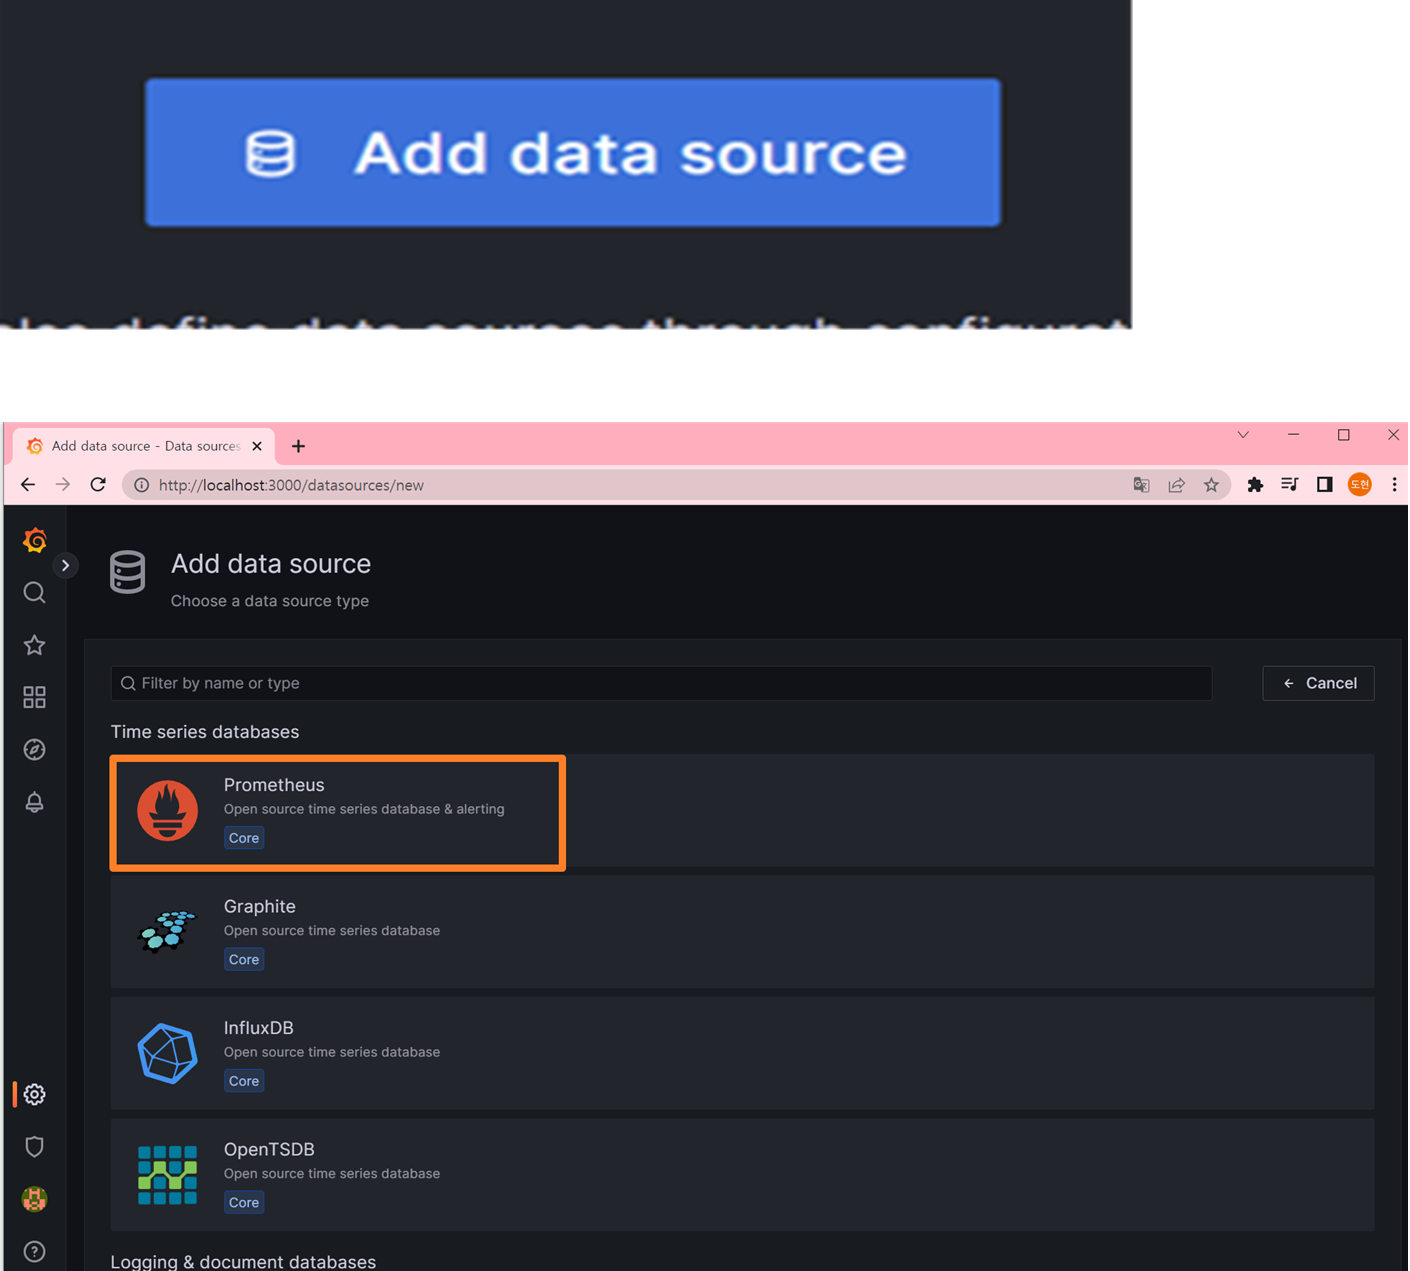1410x1271 pixels.
Task: Close the Add data source browser tab
Action: coord(257,446)
